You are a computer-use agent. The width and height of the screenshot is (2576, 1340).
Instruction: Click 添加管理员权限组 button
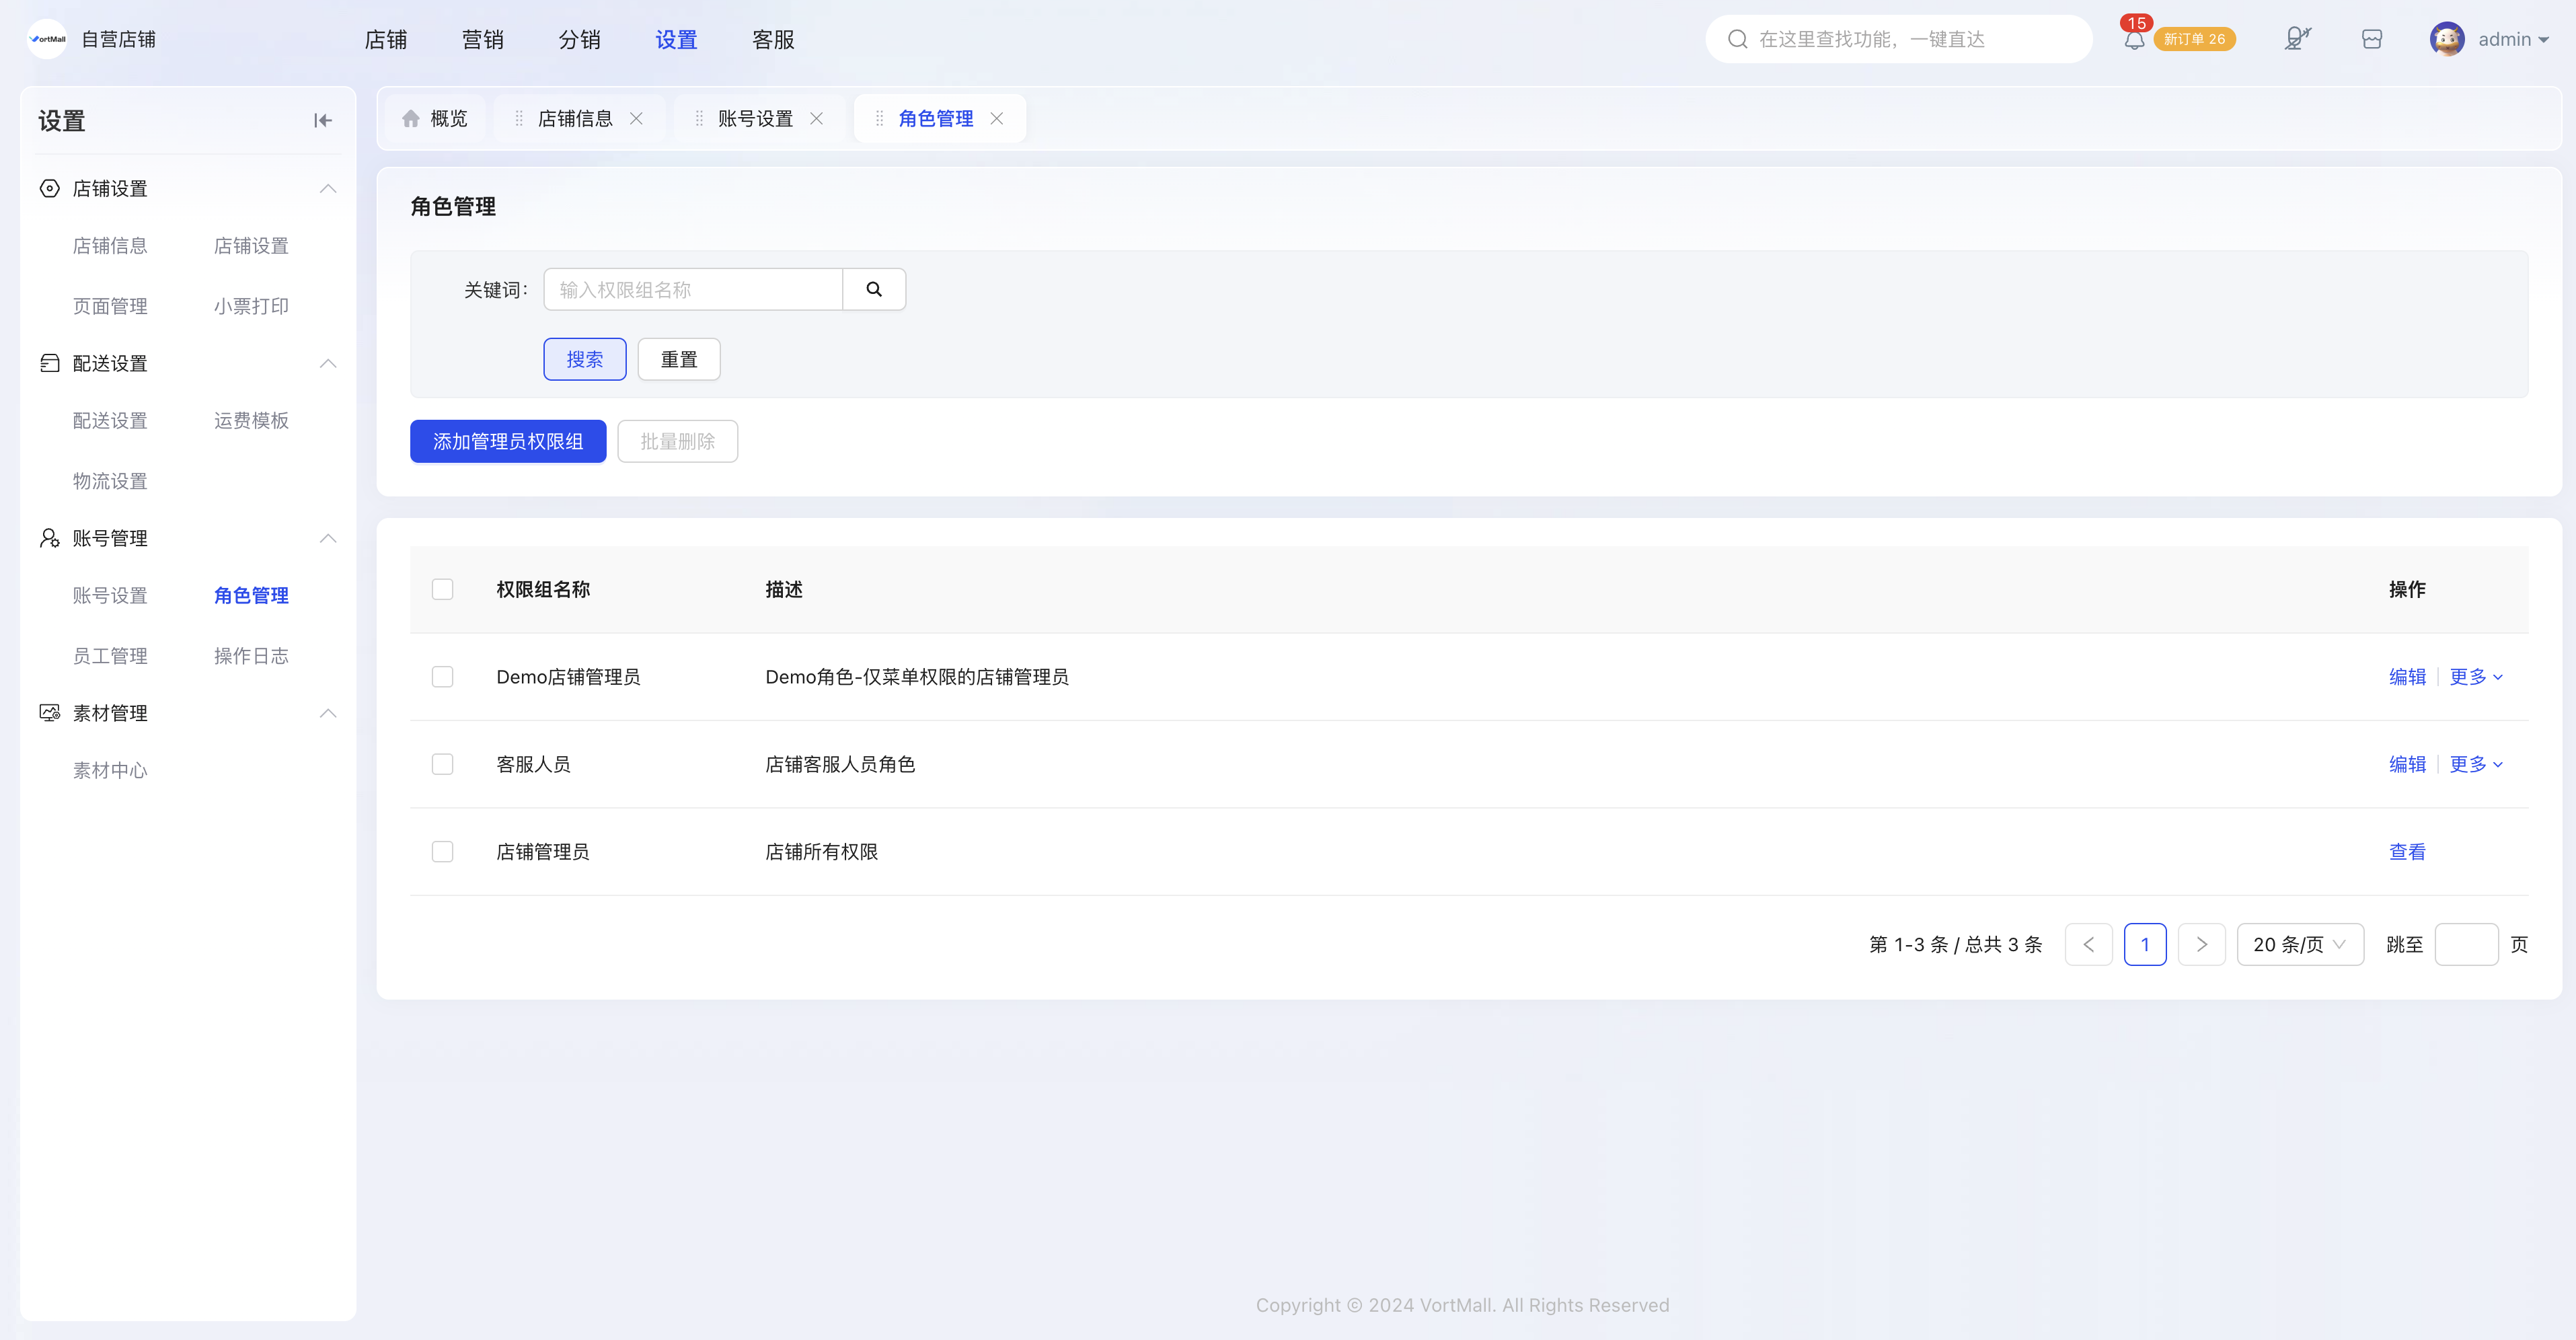point(508,441)
